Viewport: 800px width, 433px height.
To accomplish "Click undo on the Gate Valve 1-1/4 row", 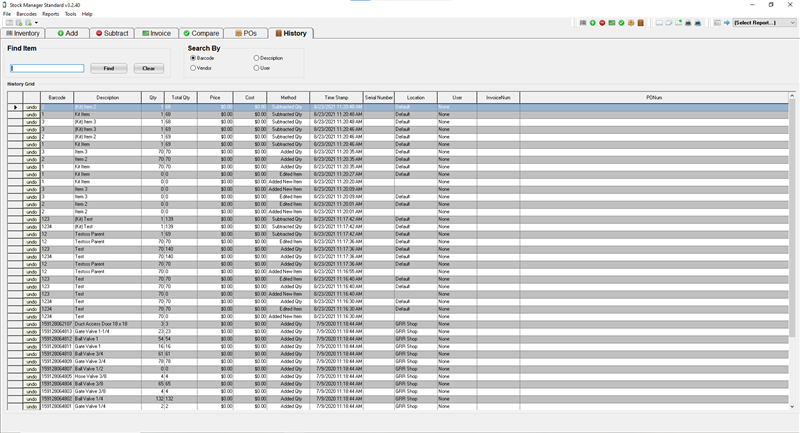I will pyautogui.click(x=32, y=332).
